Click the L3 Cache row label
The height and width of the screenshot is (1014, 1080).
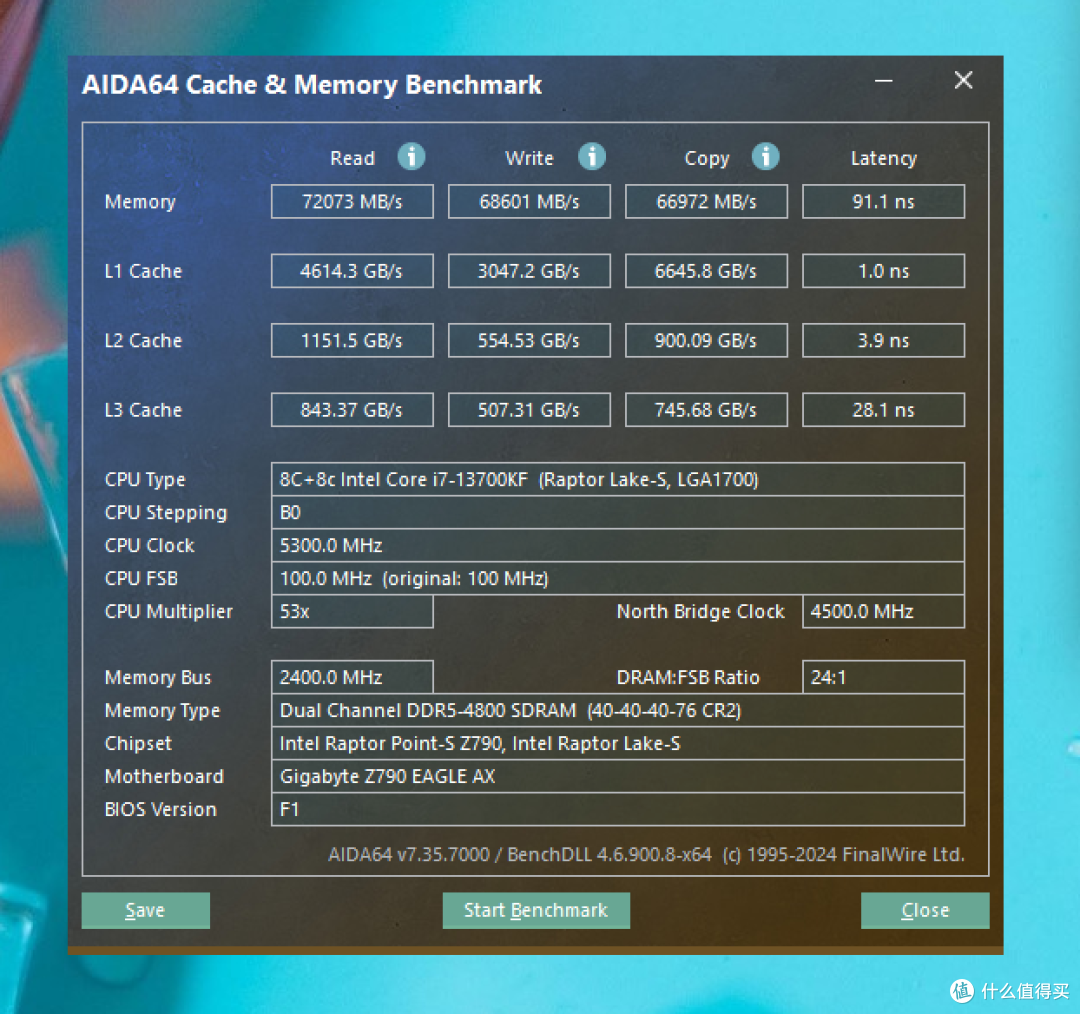coord(143,411)
